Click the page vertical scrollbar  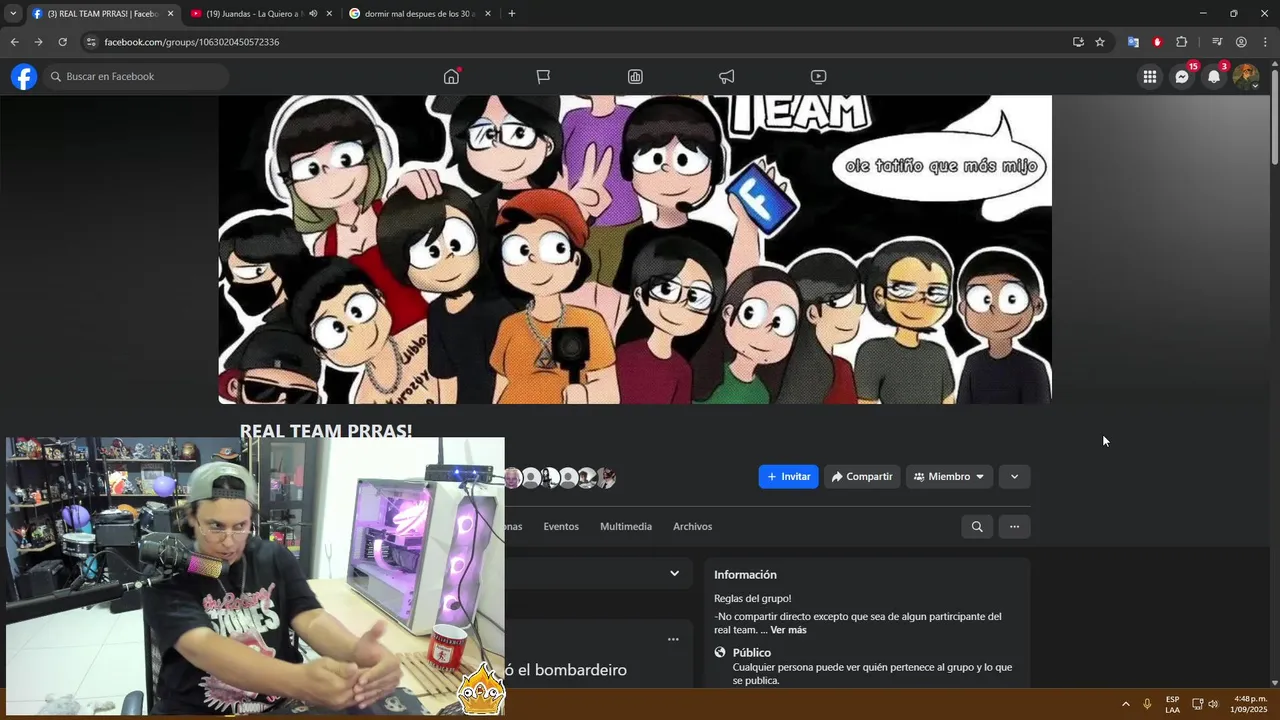(x=1274, y=116)
